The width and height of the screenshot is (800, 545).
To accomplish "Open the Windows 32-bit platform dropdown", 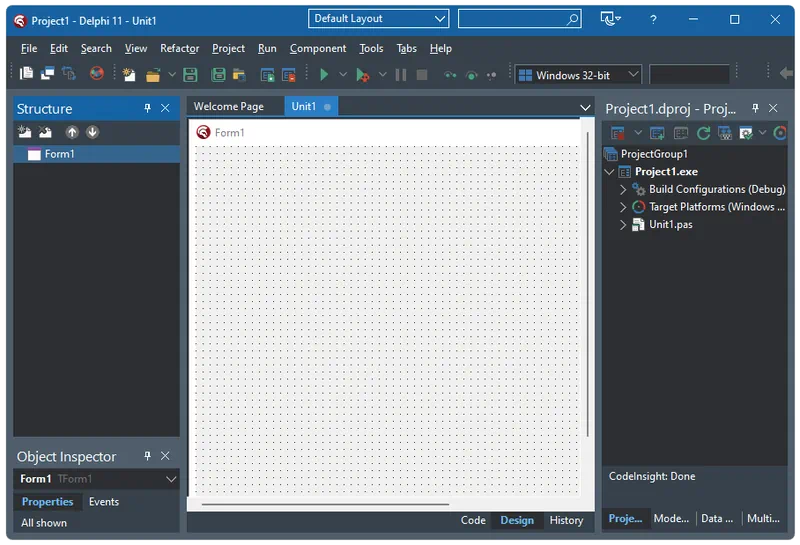I will (578, 75).
